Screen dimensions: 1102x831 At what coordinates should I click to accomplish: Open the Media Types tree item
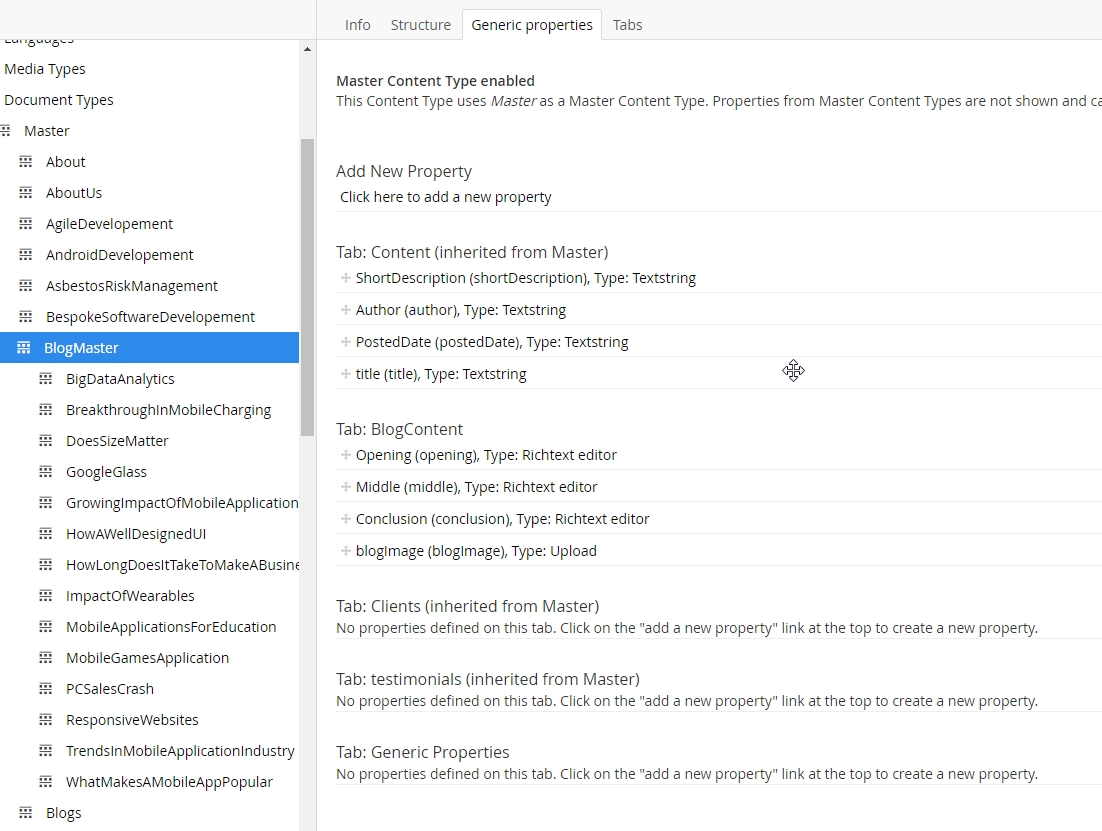pos(45,69)
